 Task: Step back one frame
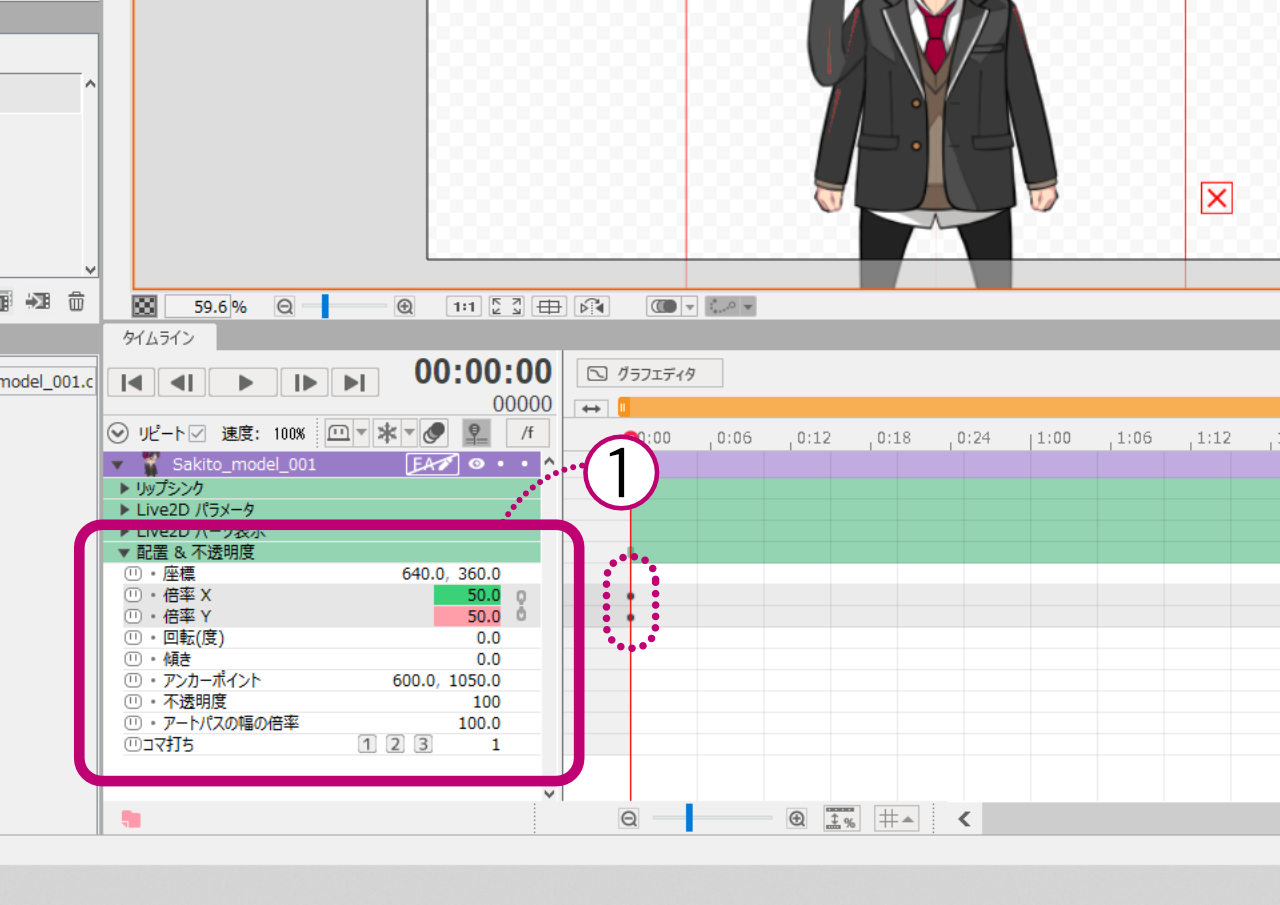[183, 382]
